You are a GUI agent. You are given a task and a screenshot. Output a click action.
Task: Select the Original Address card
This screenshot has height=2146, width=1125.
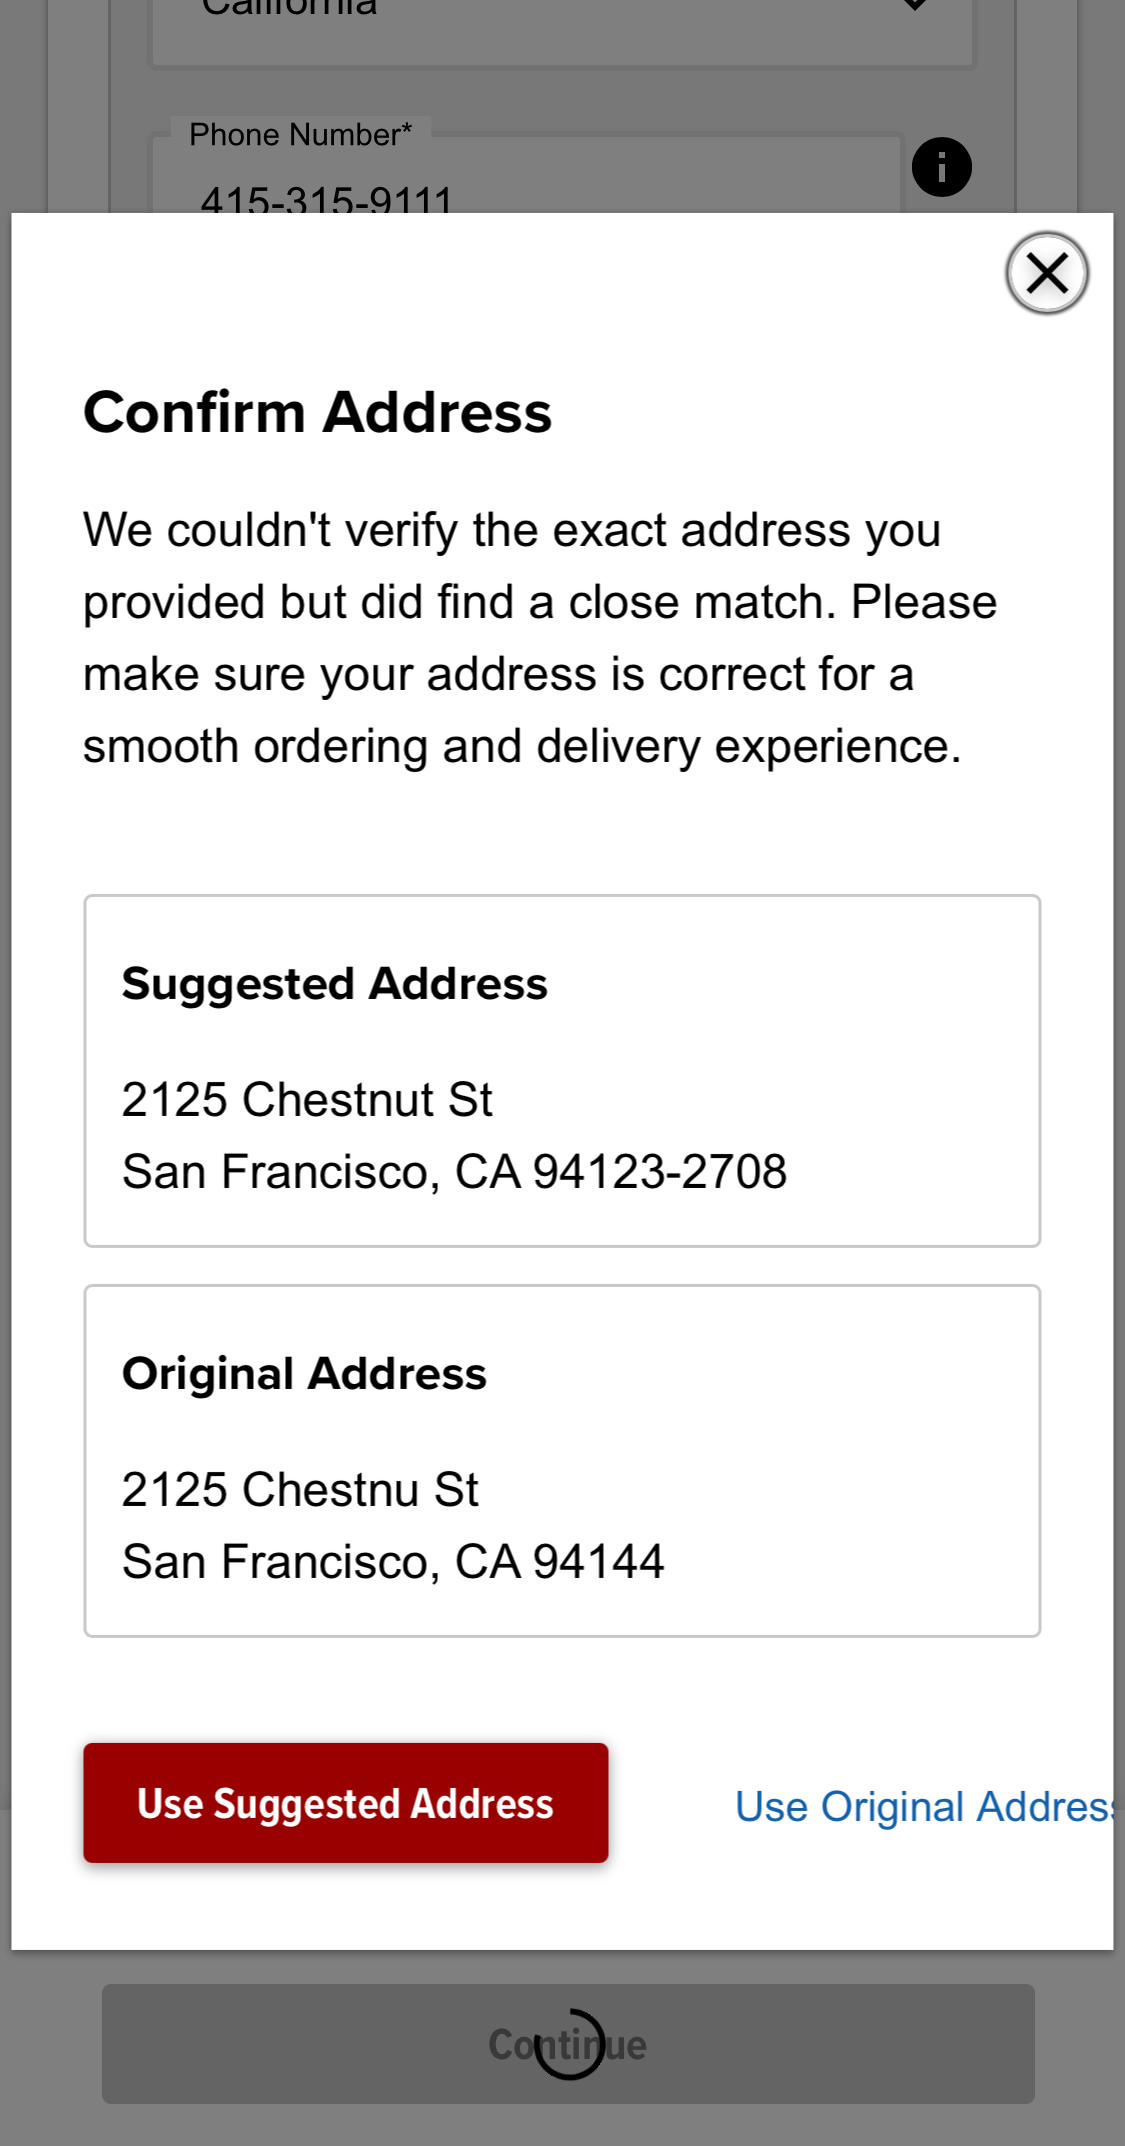pyautogui.click(x=562, y=1460)
